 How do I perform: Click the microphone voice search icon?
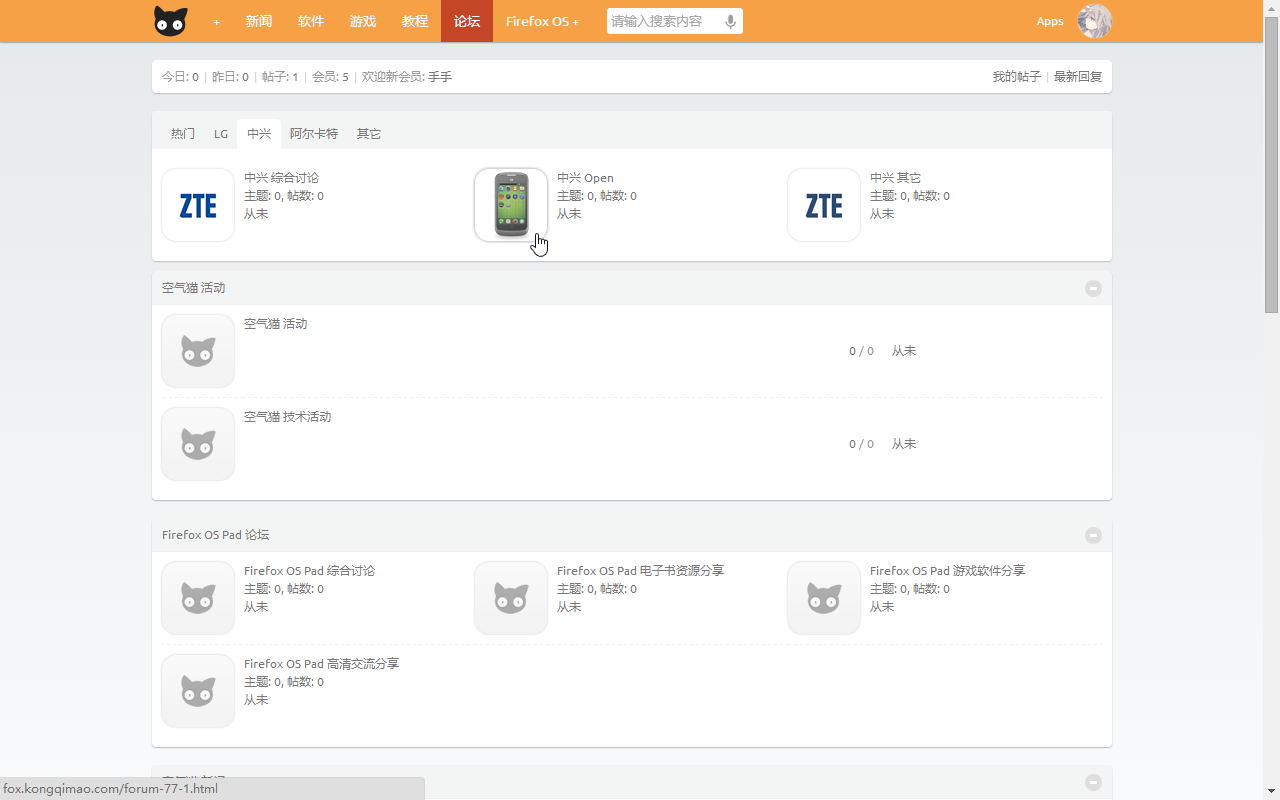tap(730, 21)
